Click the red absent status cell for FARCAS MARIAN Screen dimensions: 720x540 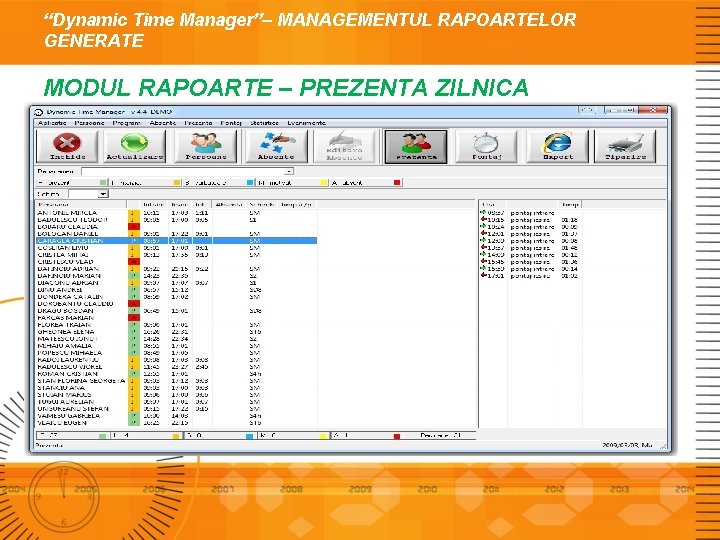(x=134, y=318)
